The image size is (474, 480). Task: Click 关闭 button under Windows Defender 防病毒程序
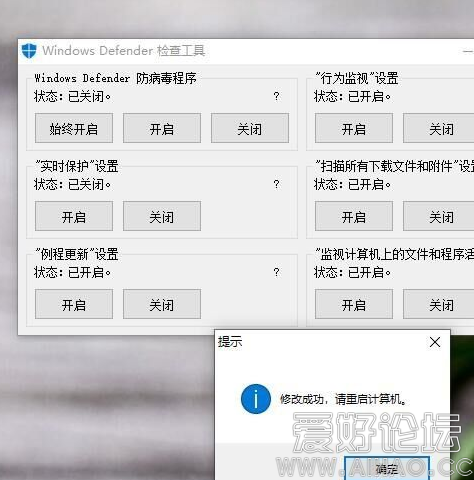click(x=250, y=128)
